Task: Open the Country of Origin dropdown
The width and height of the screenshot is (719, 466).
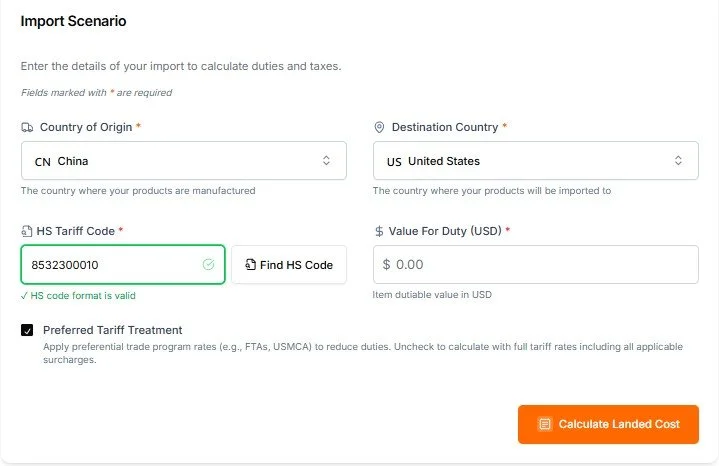Action: [x=183, y=161]
